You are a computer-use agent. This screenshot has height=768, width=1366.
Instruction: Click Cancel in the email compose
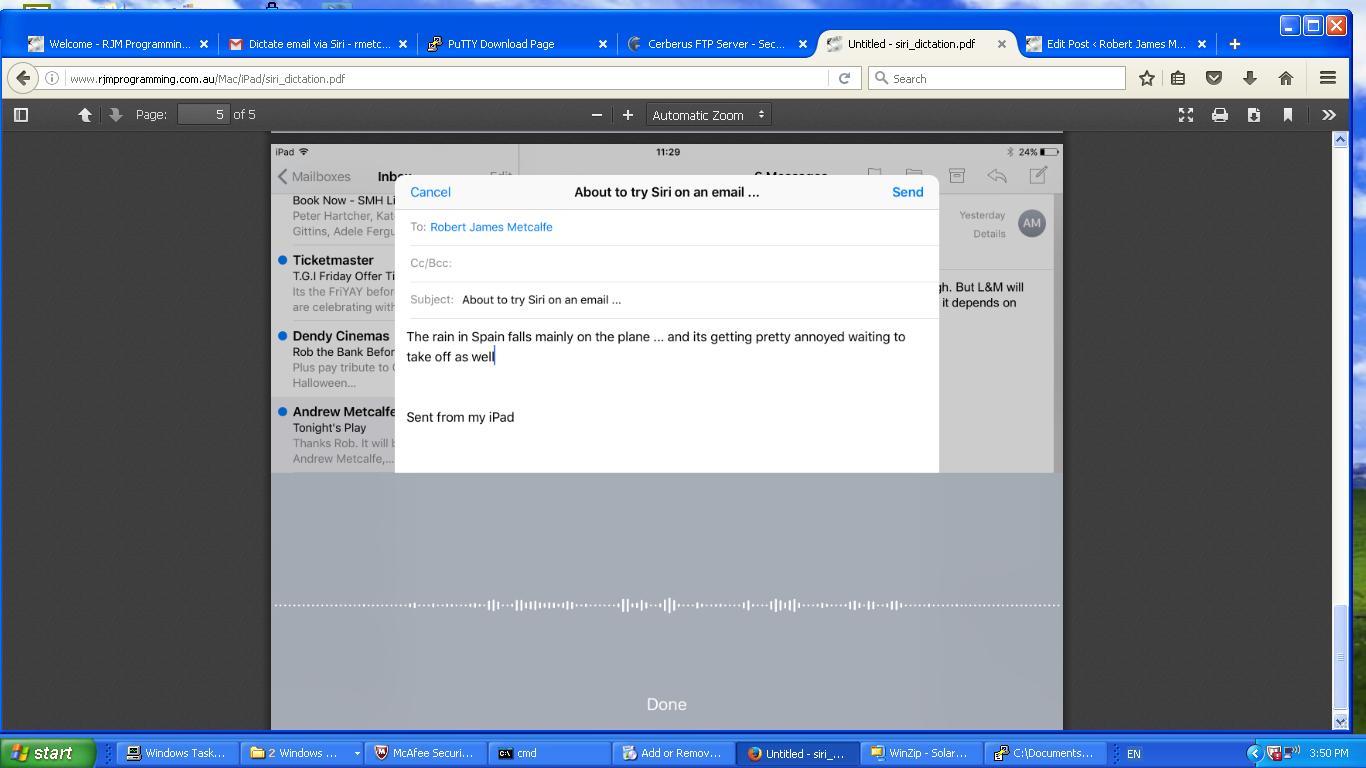(x=430, y=192)
